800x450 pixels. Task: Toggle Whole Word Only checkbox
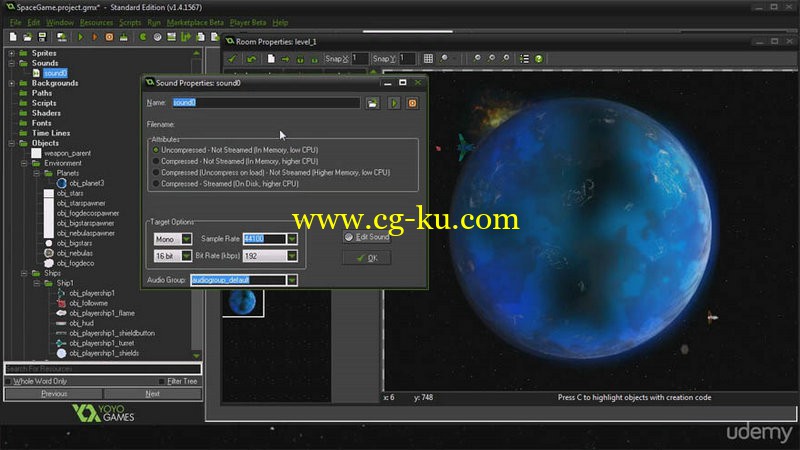(8, 381)
